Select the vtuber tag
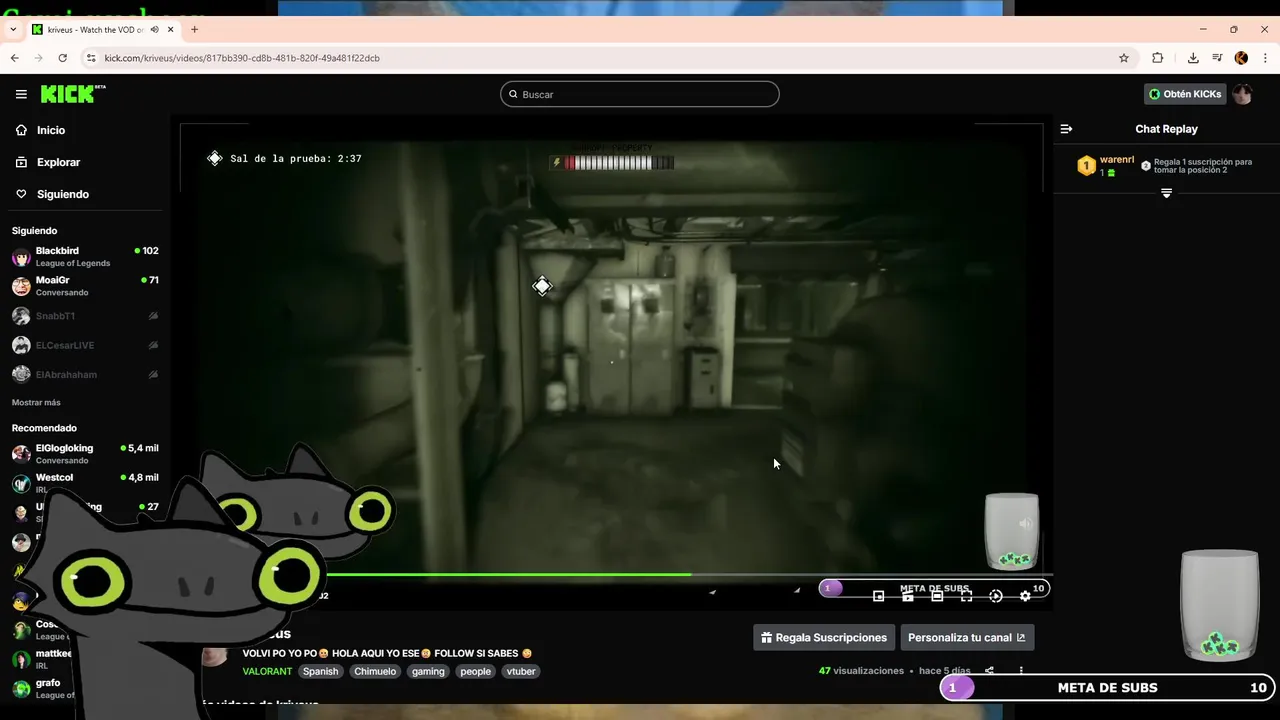 [521, 671]
